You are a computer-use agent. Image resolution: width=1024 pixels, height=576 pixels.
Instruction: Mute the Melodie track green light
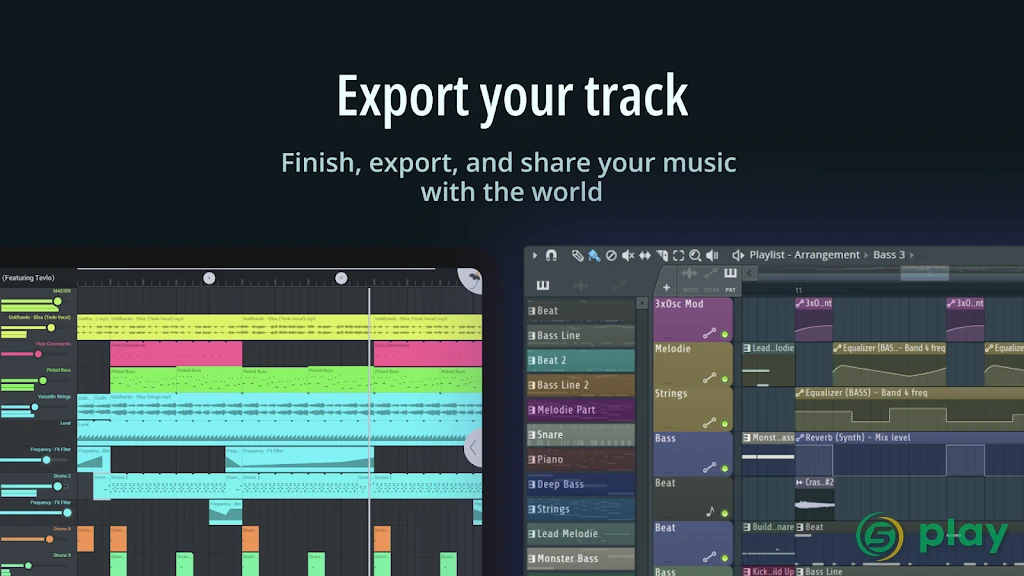tap(725, 379)
